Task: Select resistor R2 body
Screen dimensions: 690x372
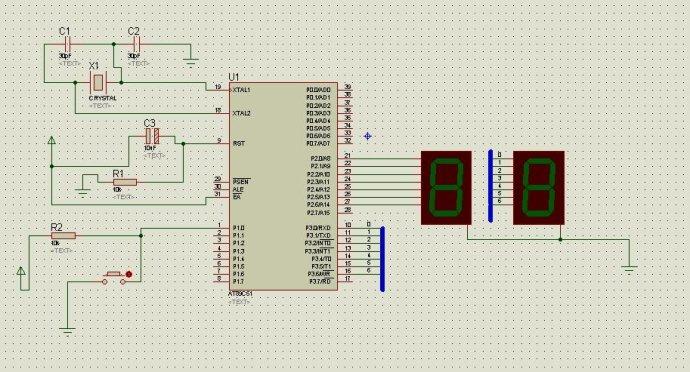Action: pos(63,236)
